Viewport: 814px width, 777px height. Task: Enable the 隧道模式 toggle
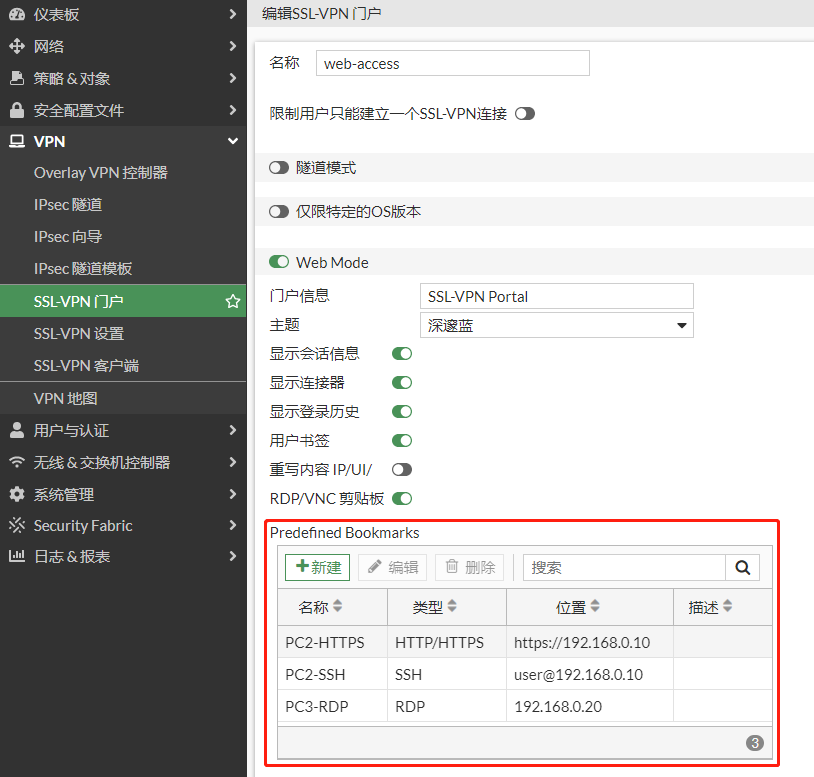(279, 168)
